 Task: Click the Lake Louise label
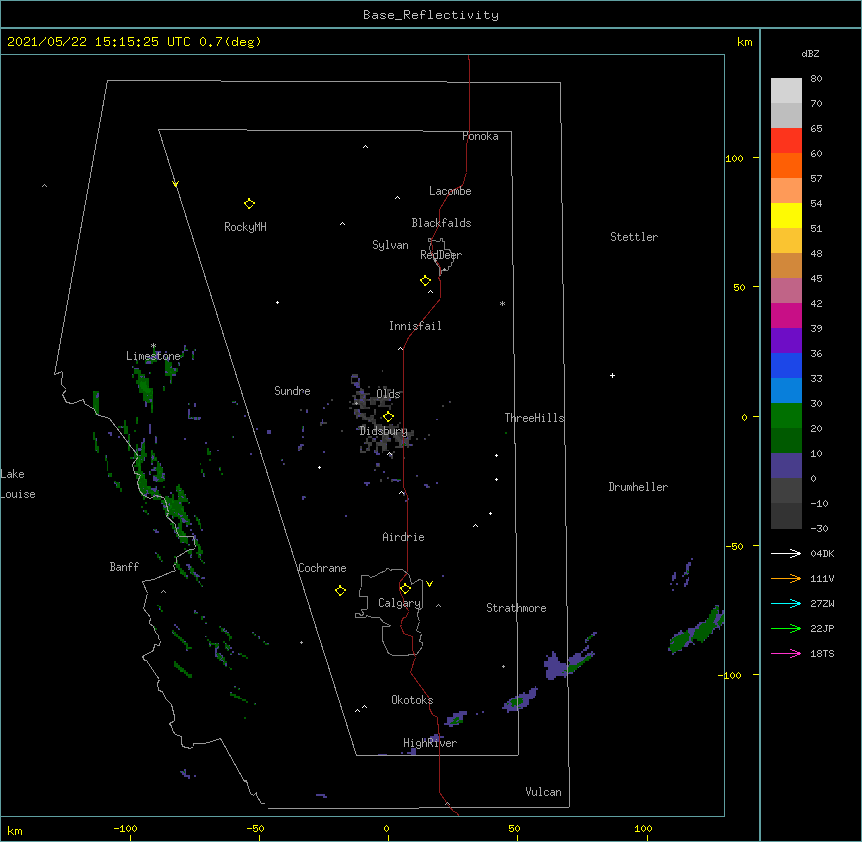pos(18,484)
